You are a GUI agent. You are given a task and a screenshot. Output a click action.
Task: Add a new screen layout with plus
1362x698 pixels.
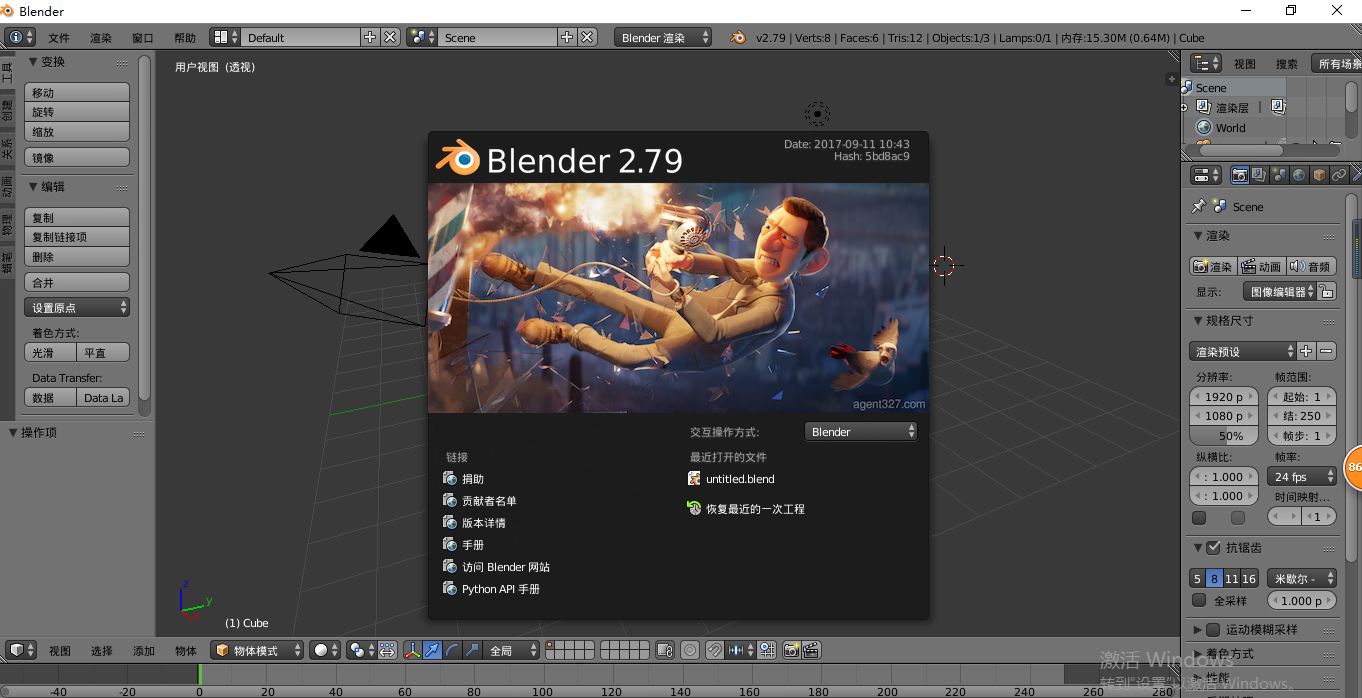[x=370, y=37]
